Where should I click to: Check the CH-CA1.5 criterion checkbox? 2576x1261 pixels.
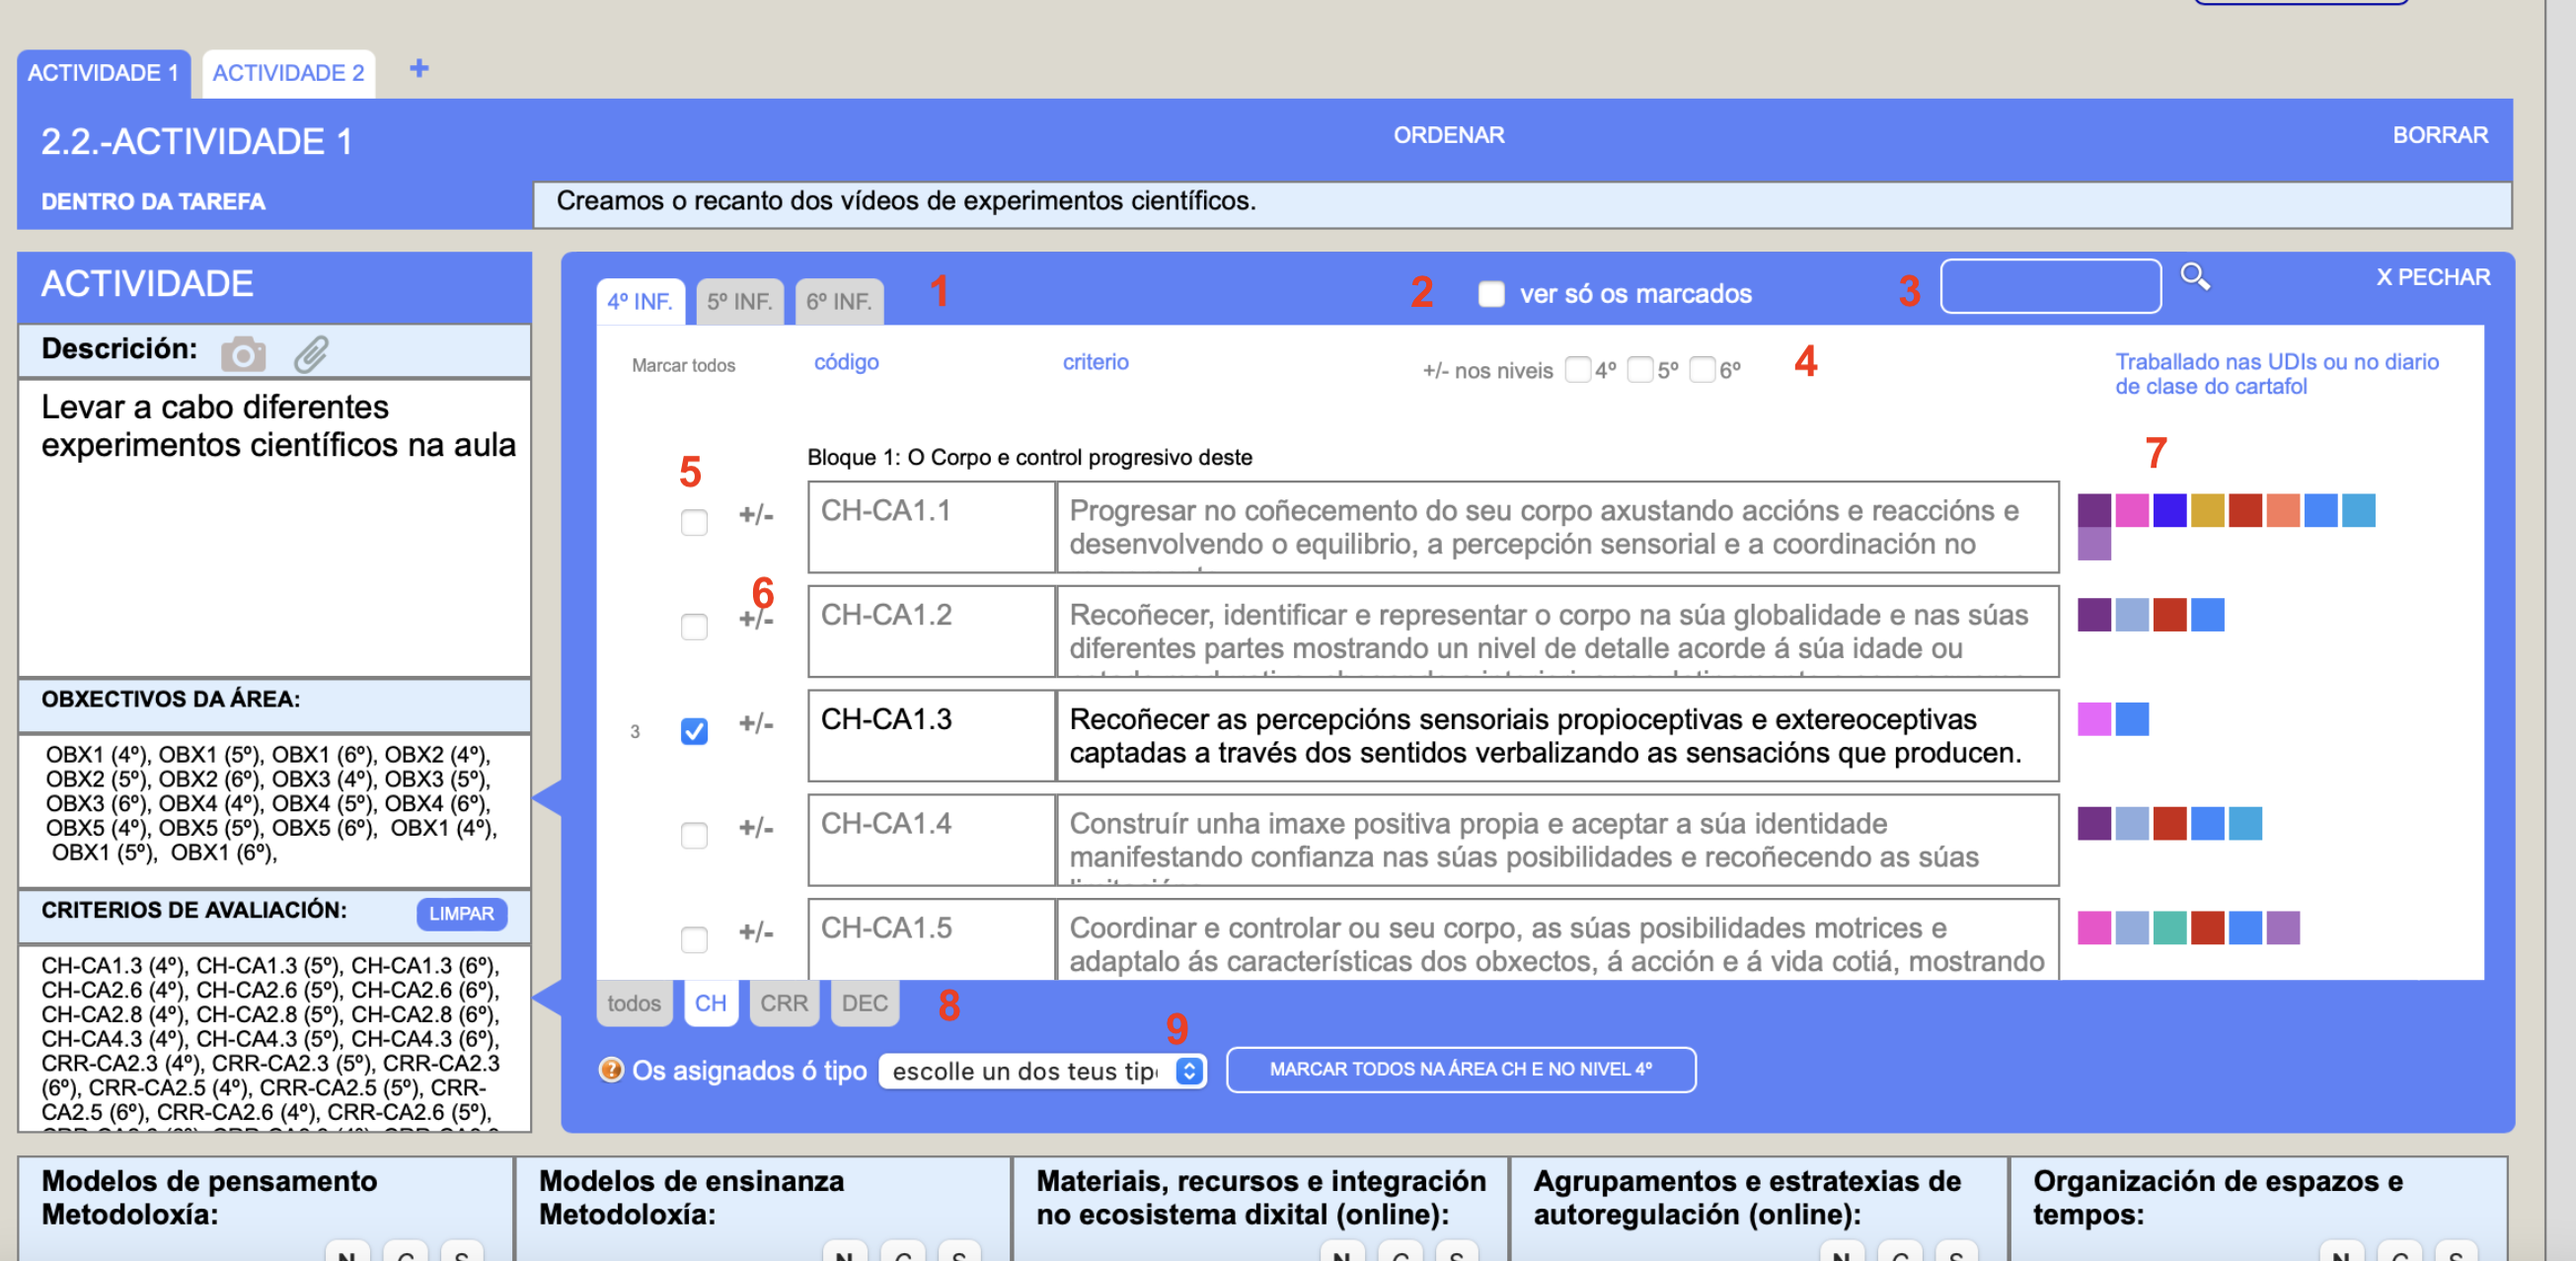tap(694, 940)
